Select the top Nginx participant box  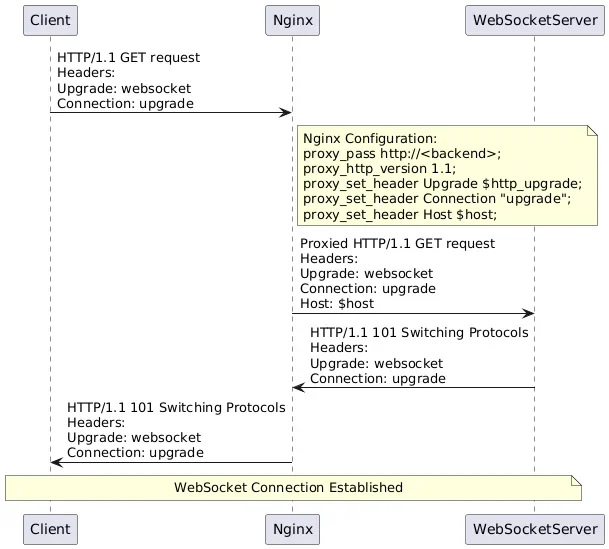(292, 20)
